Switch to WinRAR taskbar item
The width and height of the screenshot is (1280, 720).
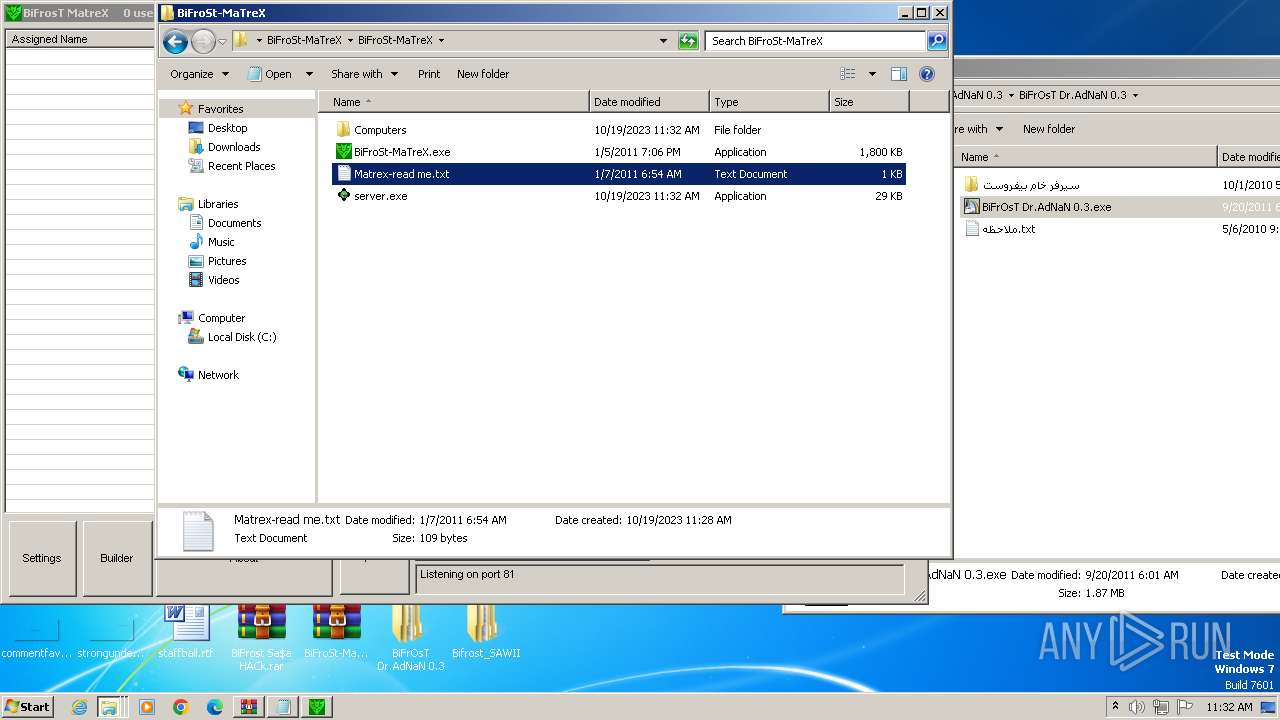point(249,707)
